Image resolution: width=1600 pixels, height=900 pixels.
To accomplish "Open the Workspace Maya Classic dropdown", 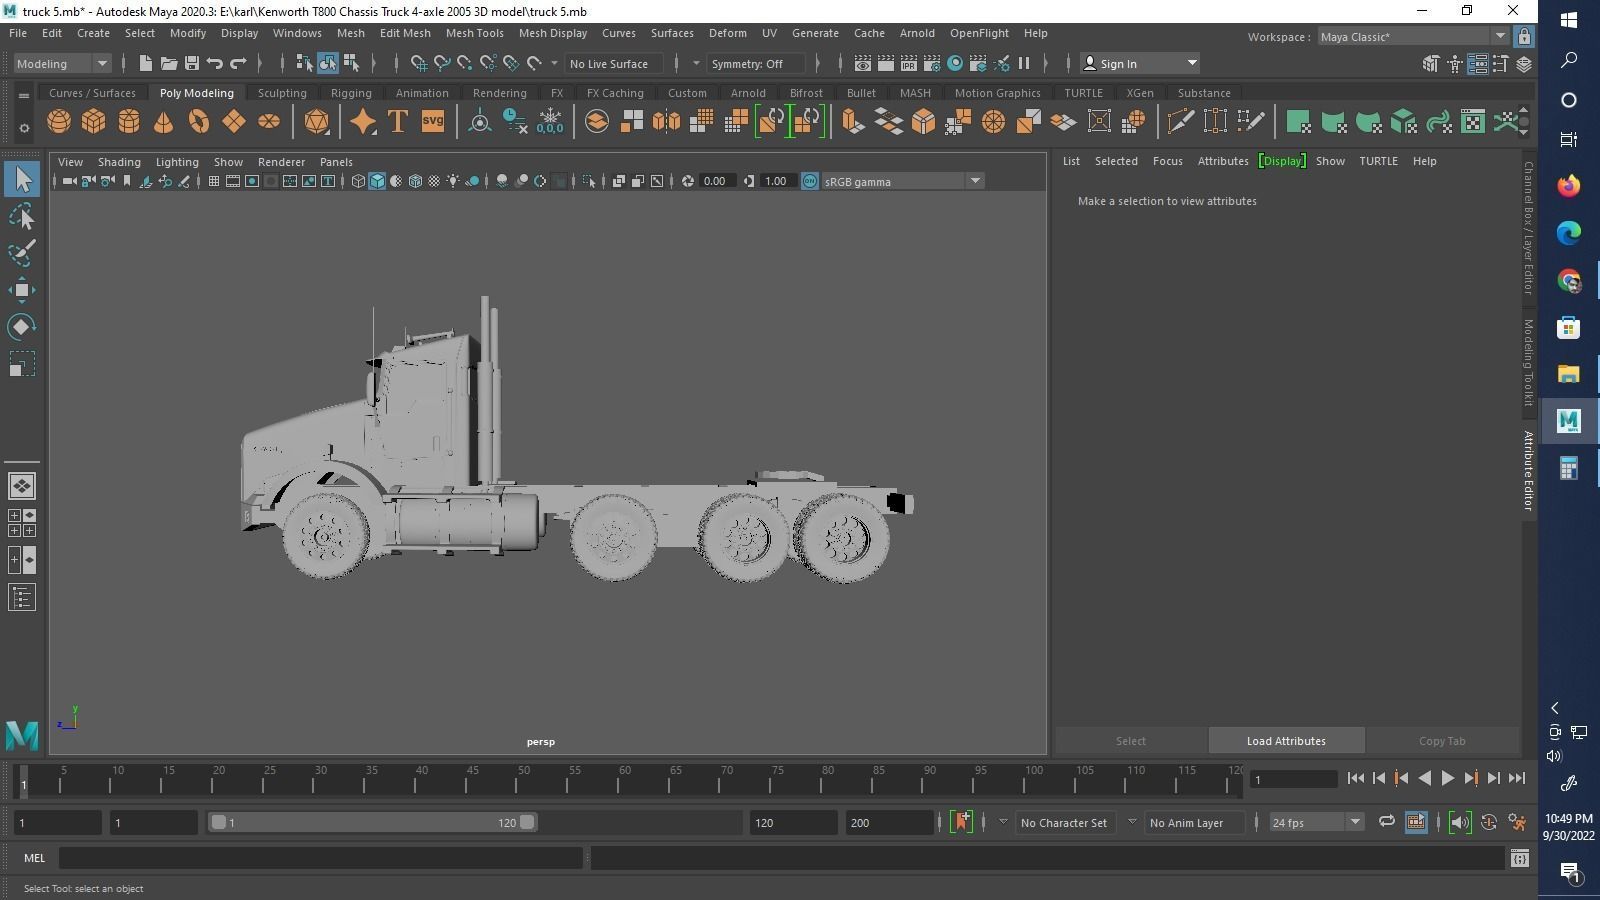I will click(x=1413, y=37).
